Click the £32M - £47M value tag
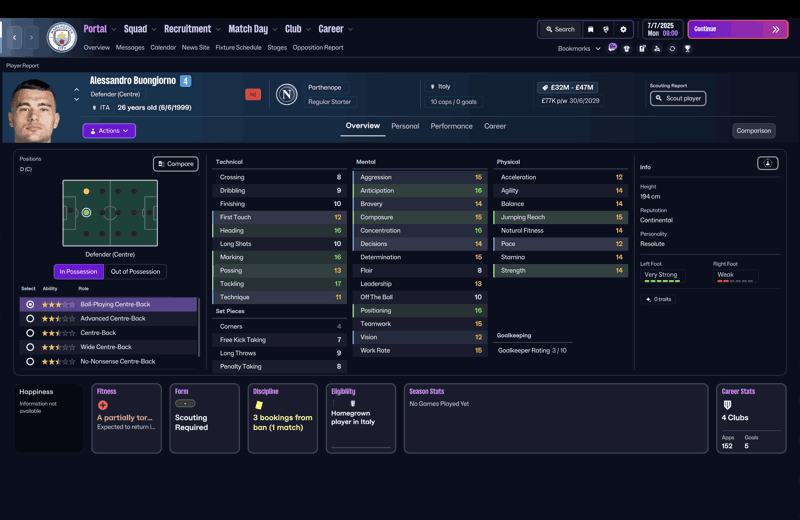Viewport: 800px width, 520px height. point(567,87)
